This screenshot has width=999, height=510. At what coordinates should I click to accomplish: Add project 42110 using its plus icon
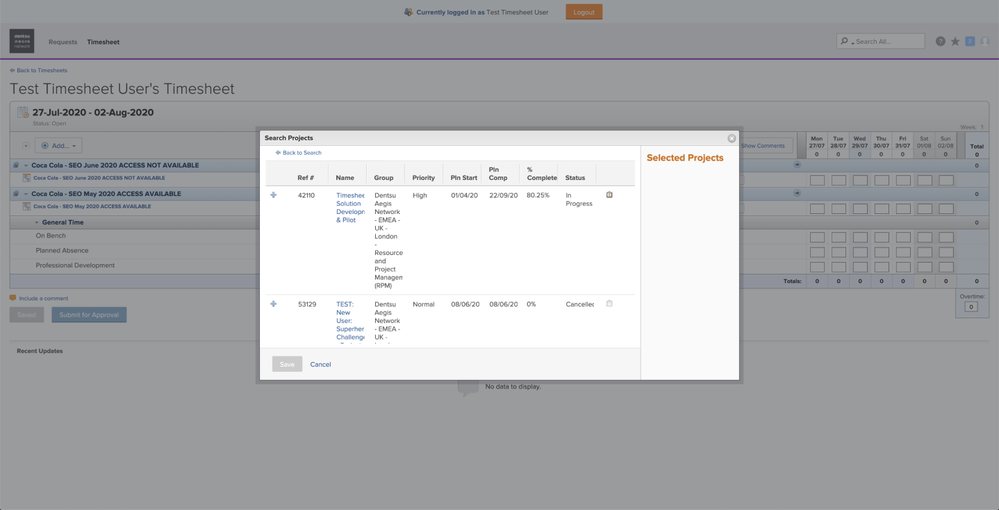273,195
